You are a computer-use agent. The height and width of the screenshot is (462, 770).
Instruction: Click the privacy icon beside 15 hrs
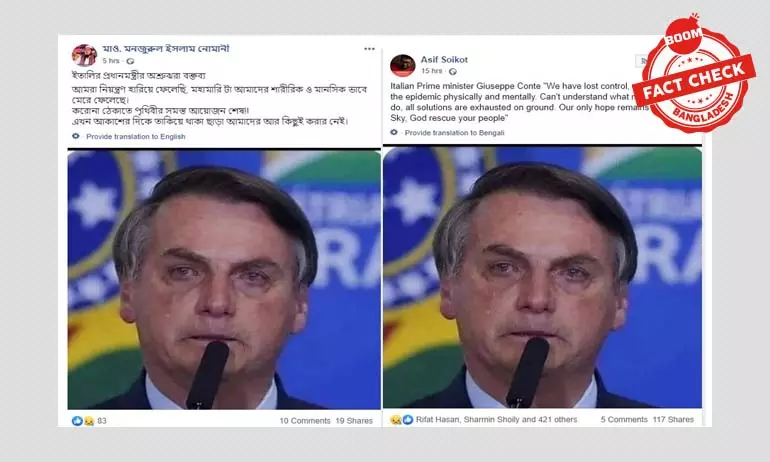(x=453, y=72)
